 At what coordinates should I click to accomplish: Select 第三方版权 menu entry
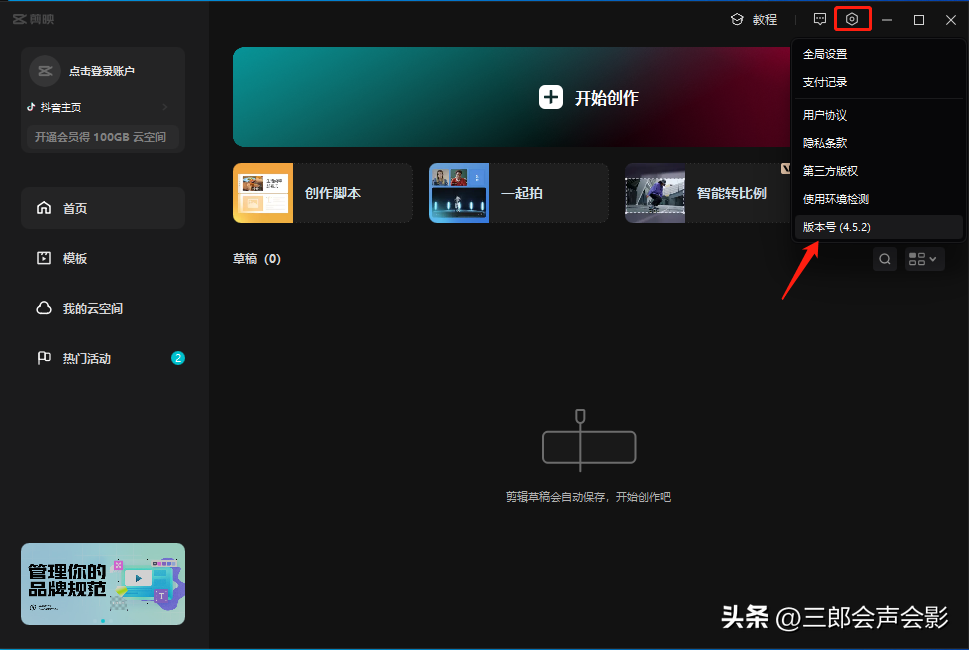pos(830,172)
